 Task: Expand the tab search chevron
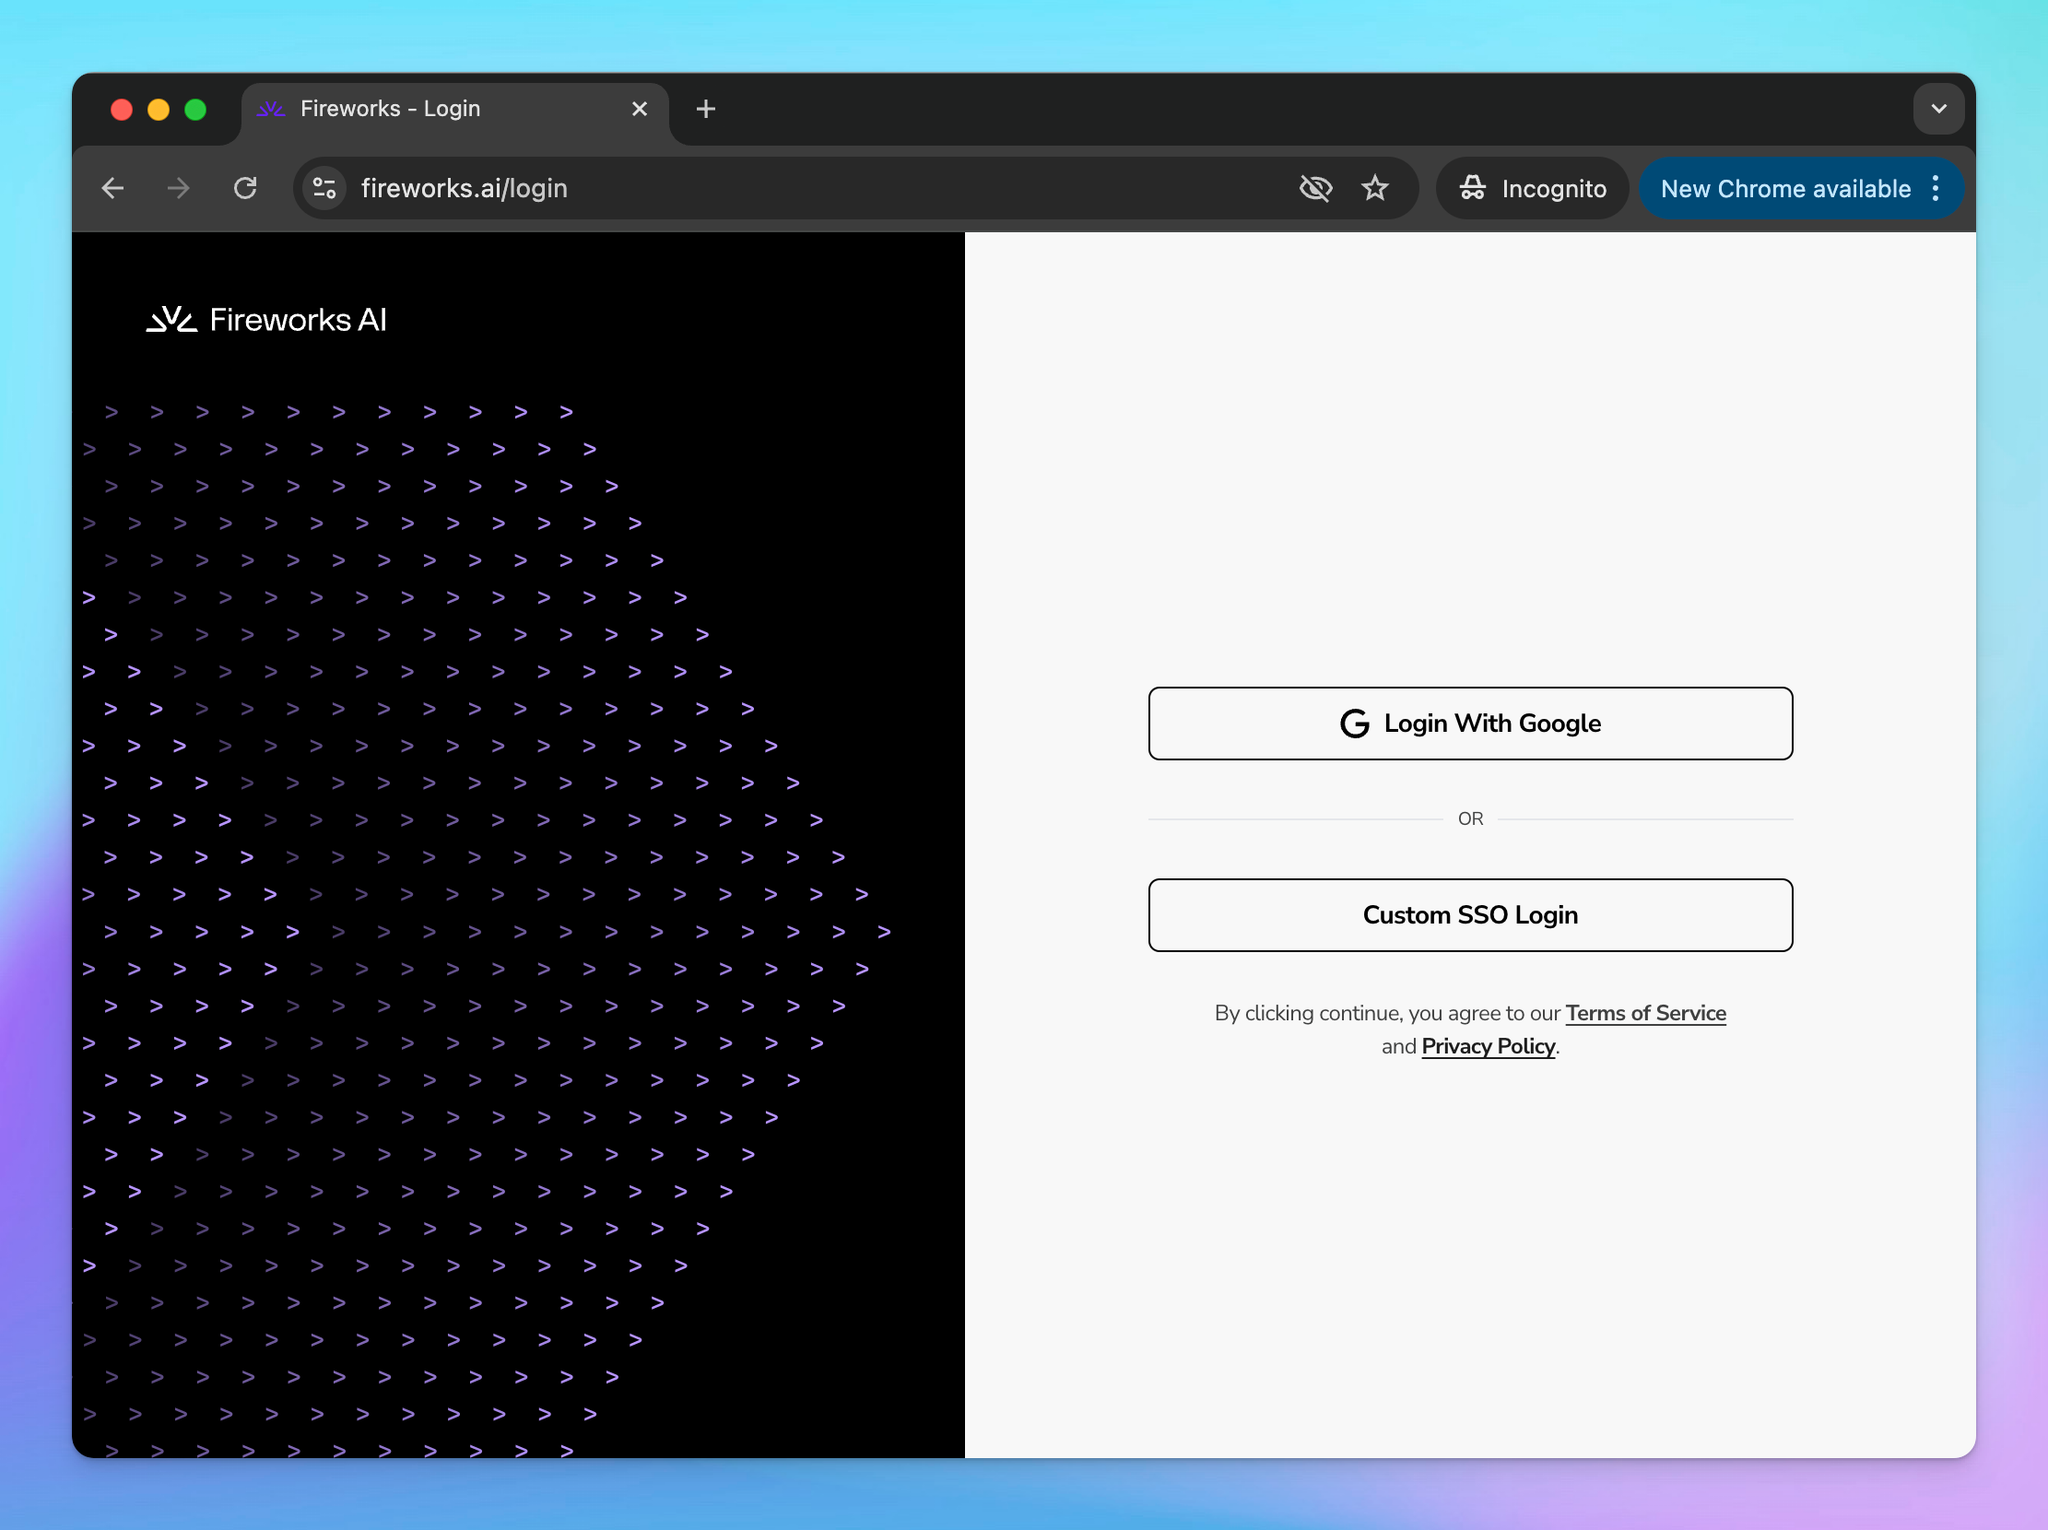(1938, 109)
